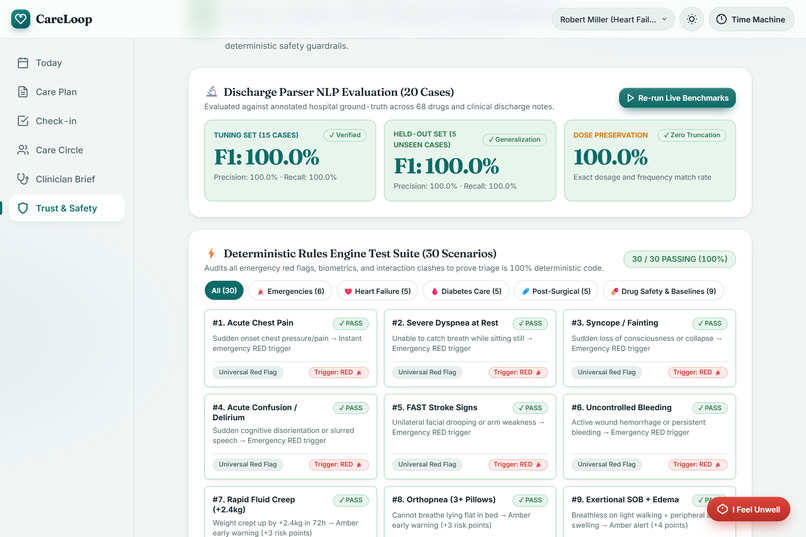Click PASS badge on Acute Chest Pain card
This screenshot has height=537, width=806.
click(351, 323)
